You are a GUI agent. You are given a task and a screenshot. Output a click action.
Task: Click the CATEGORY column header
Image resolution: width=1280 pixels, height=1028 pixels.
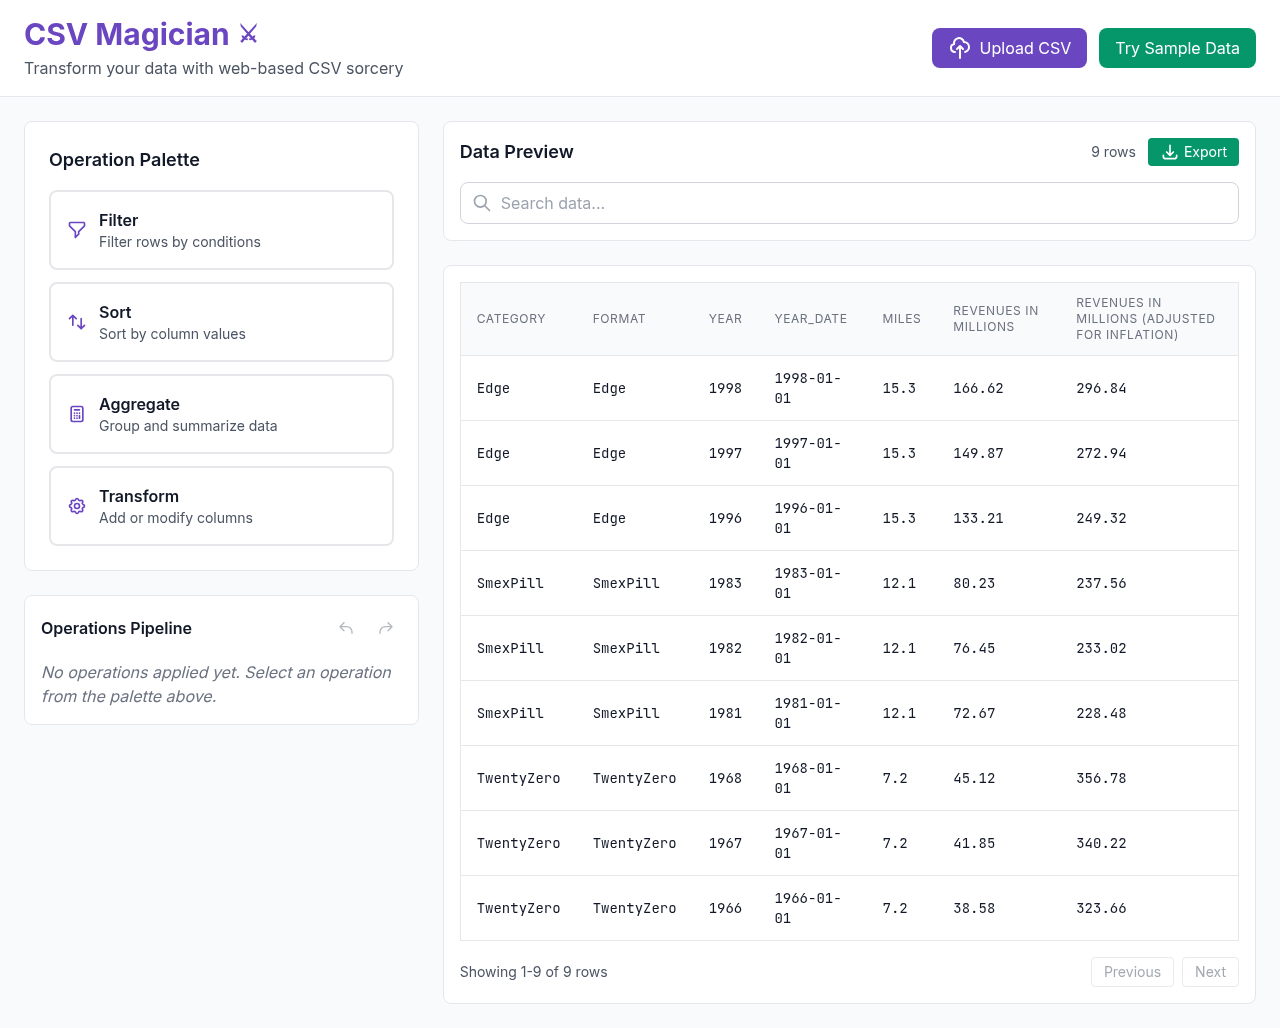click(511, 318)
